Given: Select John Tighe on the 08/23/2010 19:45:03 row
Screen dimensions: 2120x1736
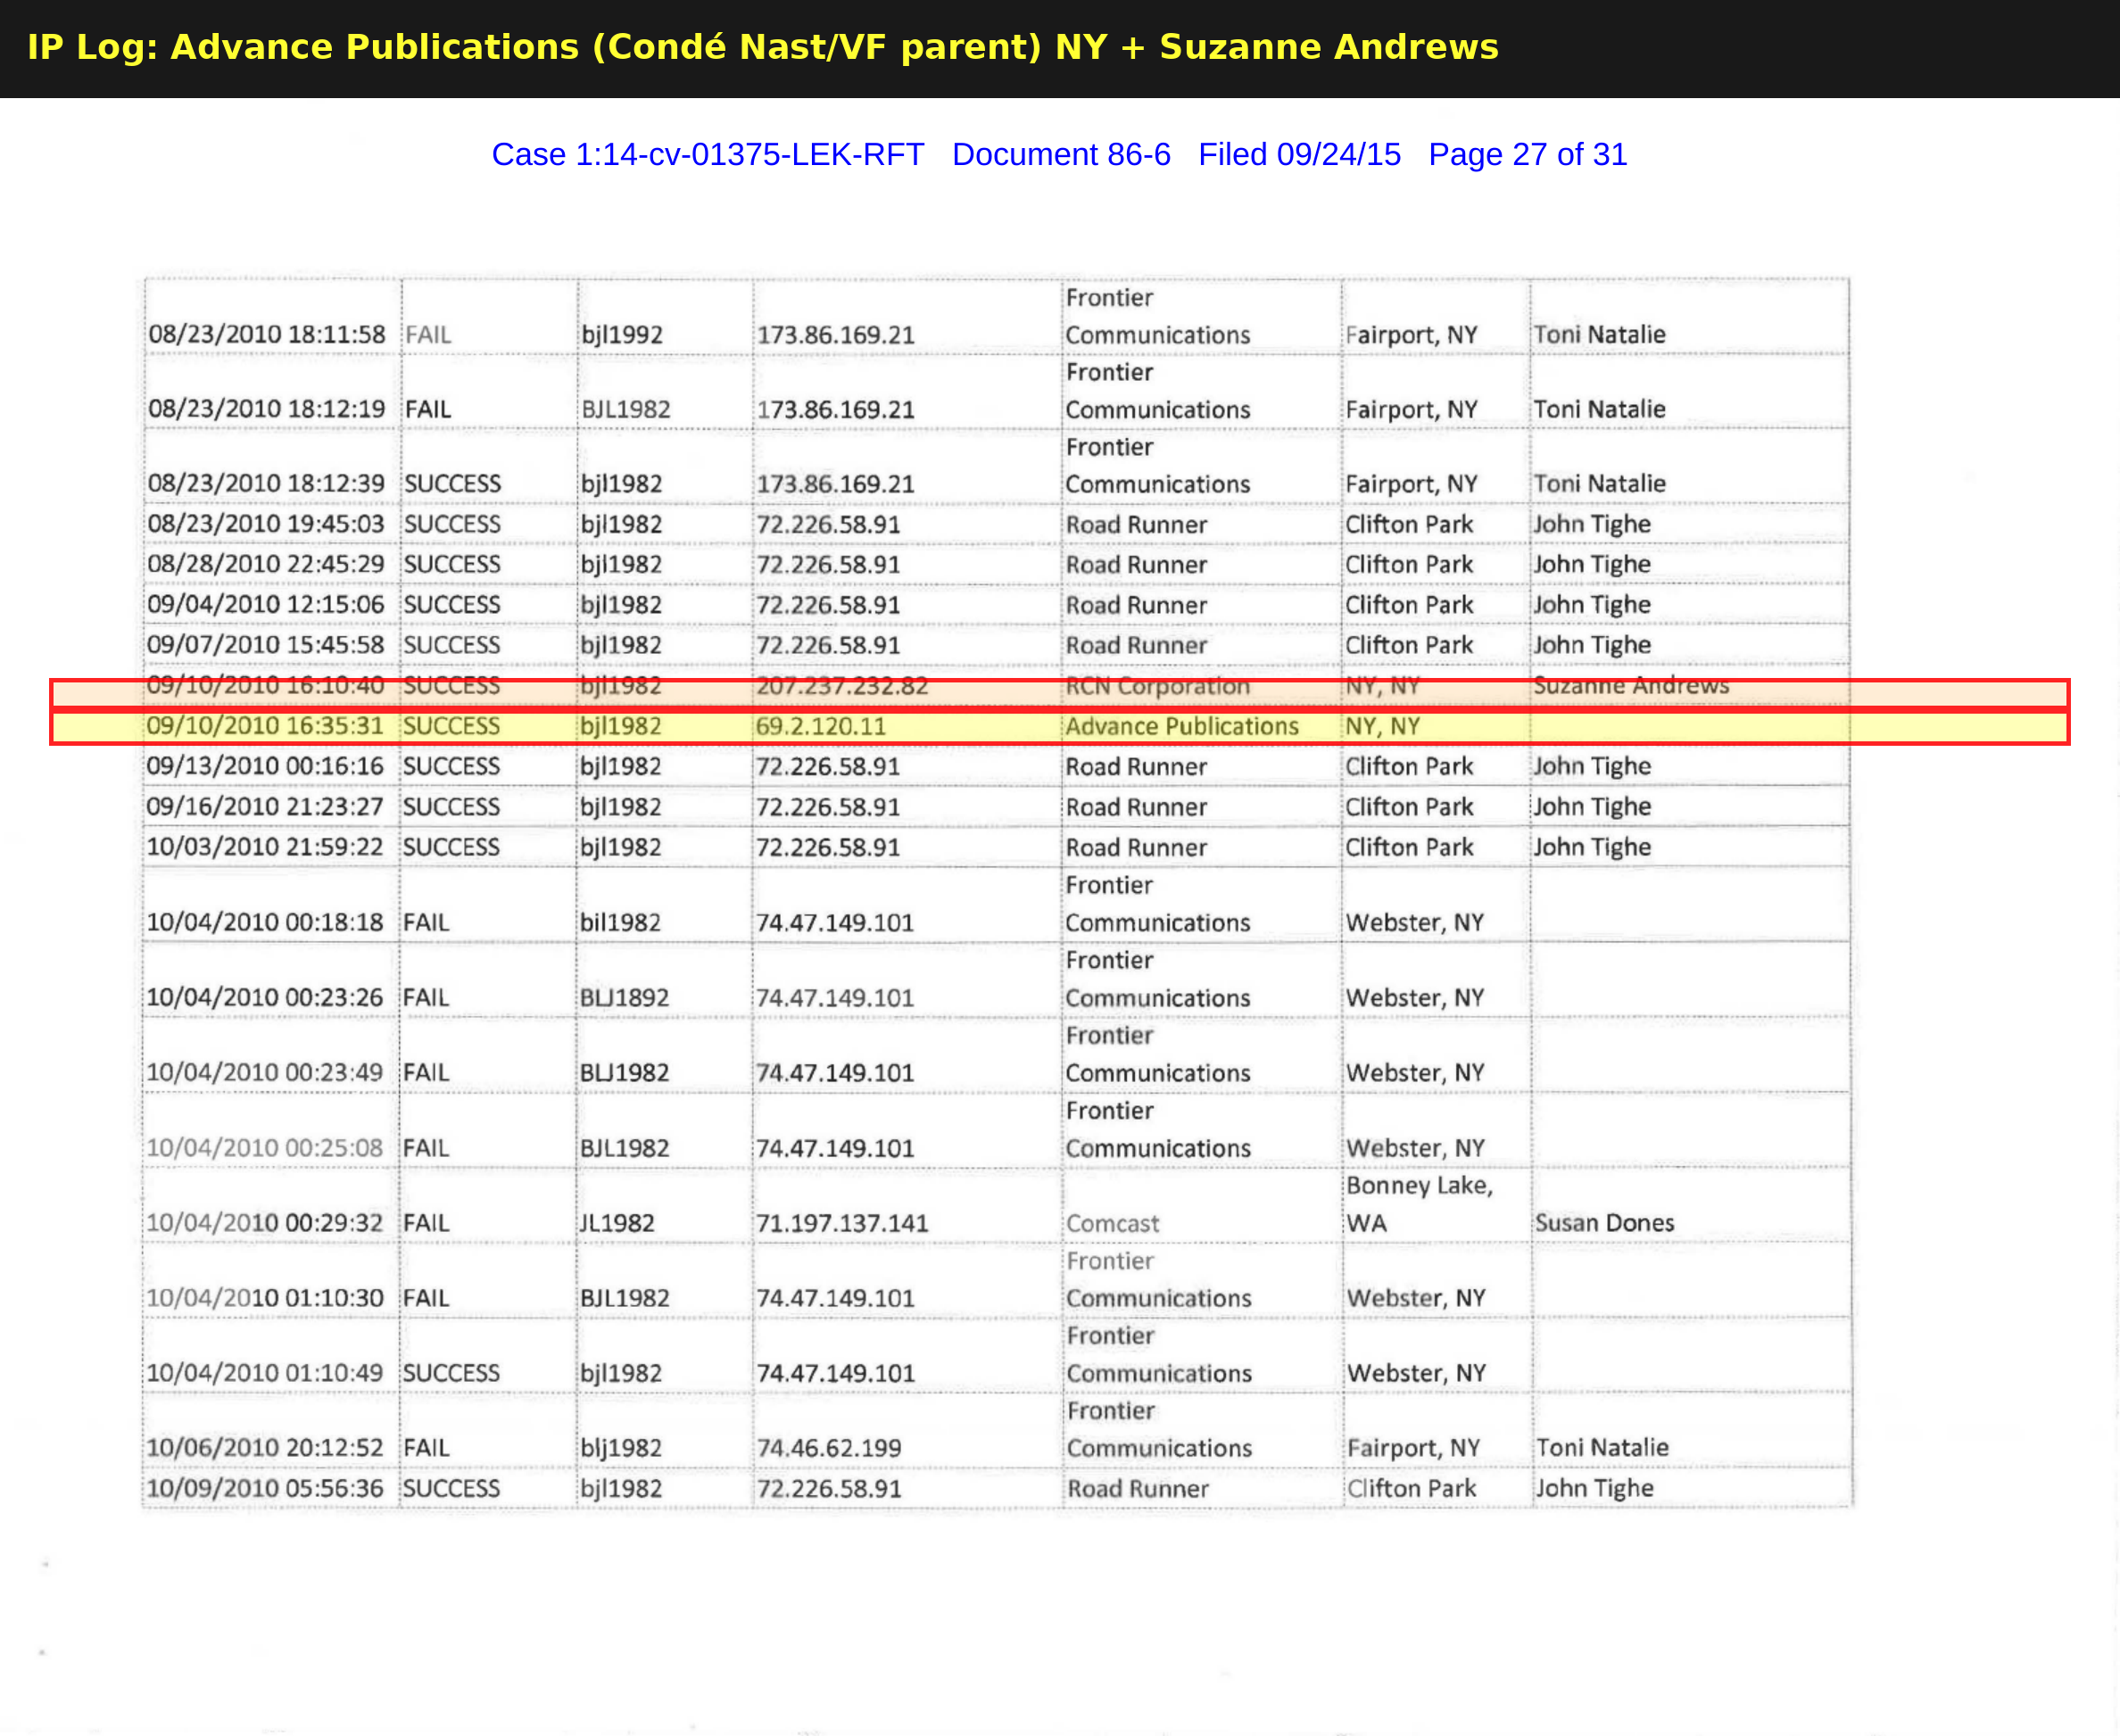Looking at the screenshot, I should (x=1591, y=524).
